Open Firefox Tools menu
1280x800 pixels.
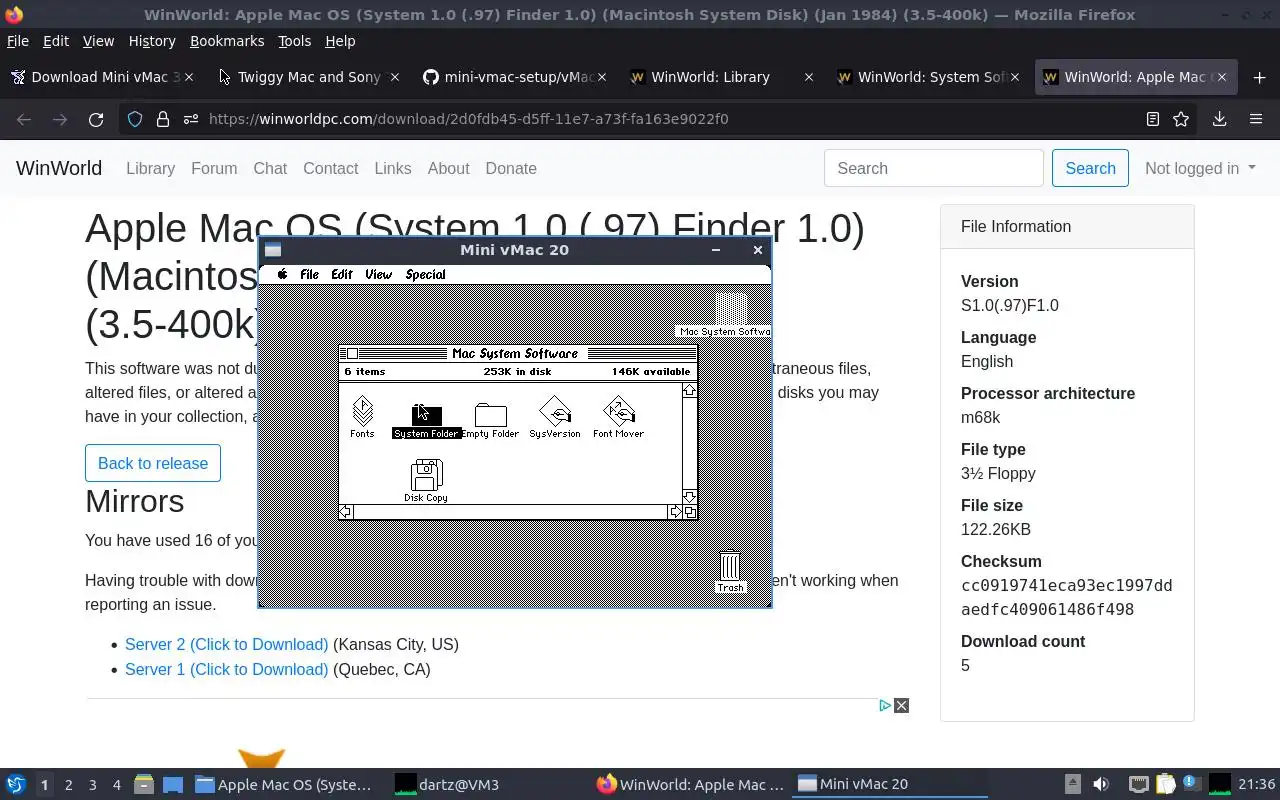[x=294, y=41]
